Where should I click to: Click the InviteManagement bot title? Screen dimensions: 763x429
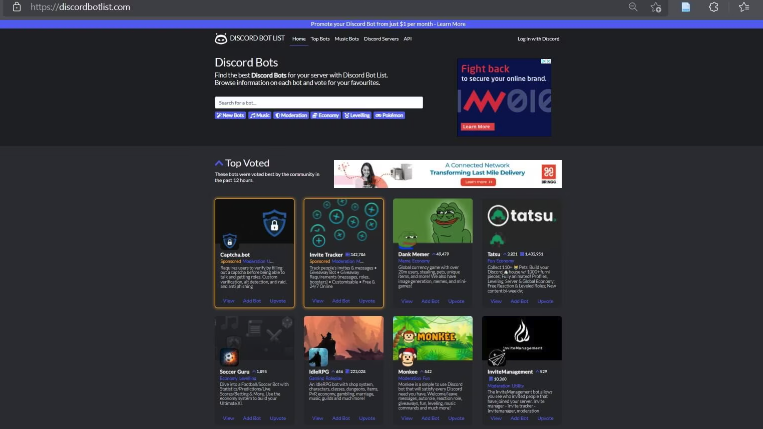click(510, 372)
